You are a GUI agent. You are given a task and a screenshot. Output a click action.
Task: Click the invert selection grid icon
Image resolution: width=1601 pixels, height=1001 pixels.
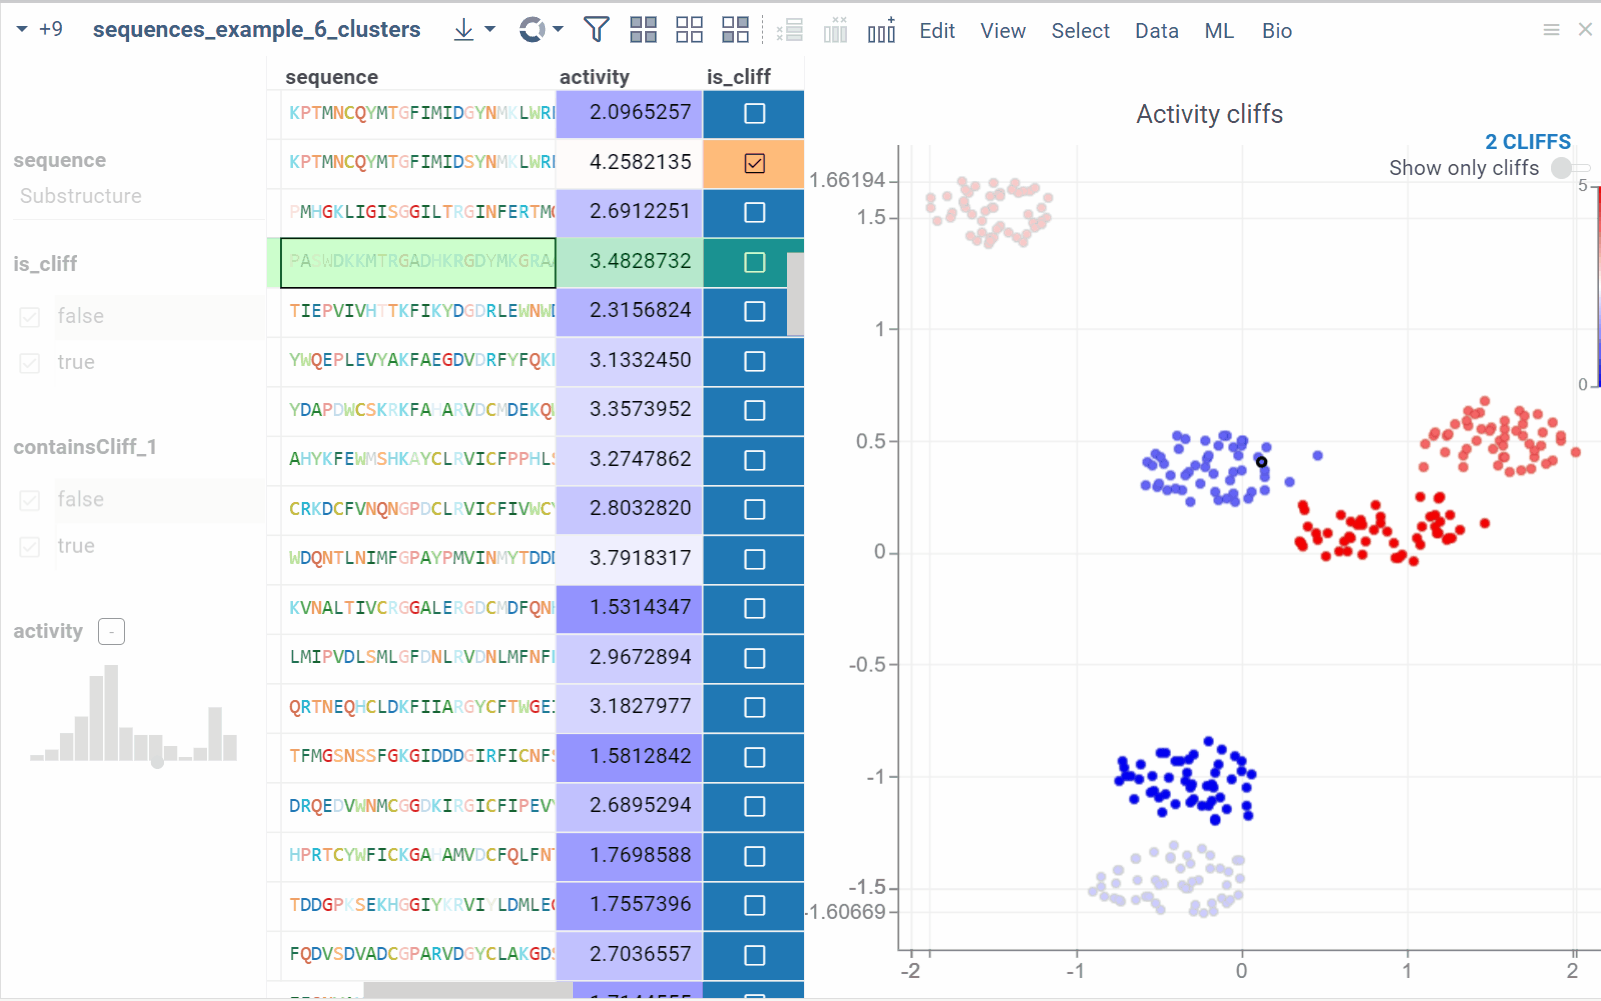coord(735,30)
